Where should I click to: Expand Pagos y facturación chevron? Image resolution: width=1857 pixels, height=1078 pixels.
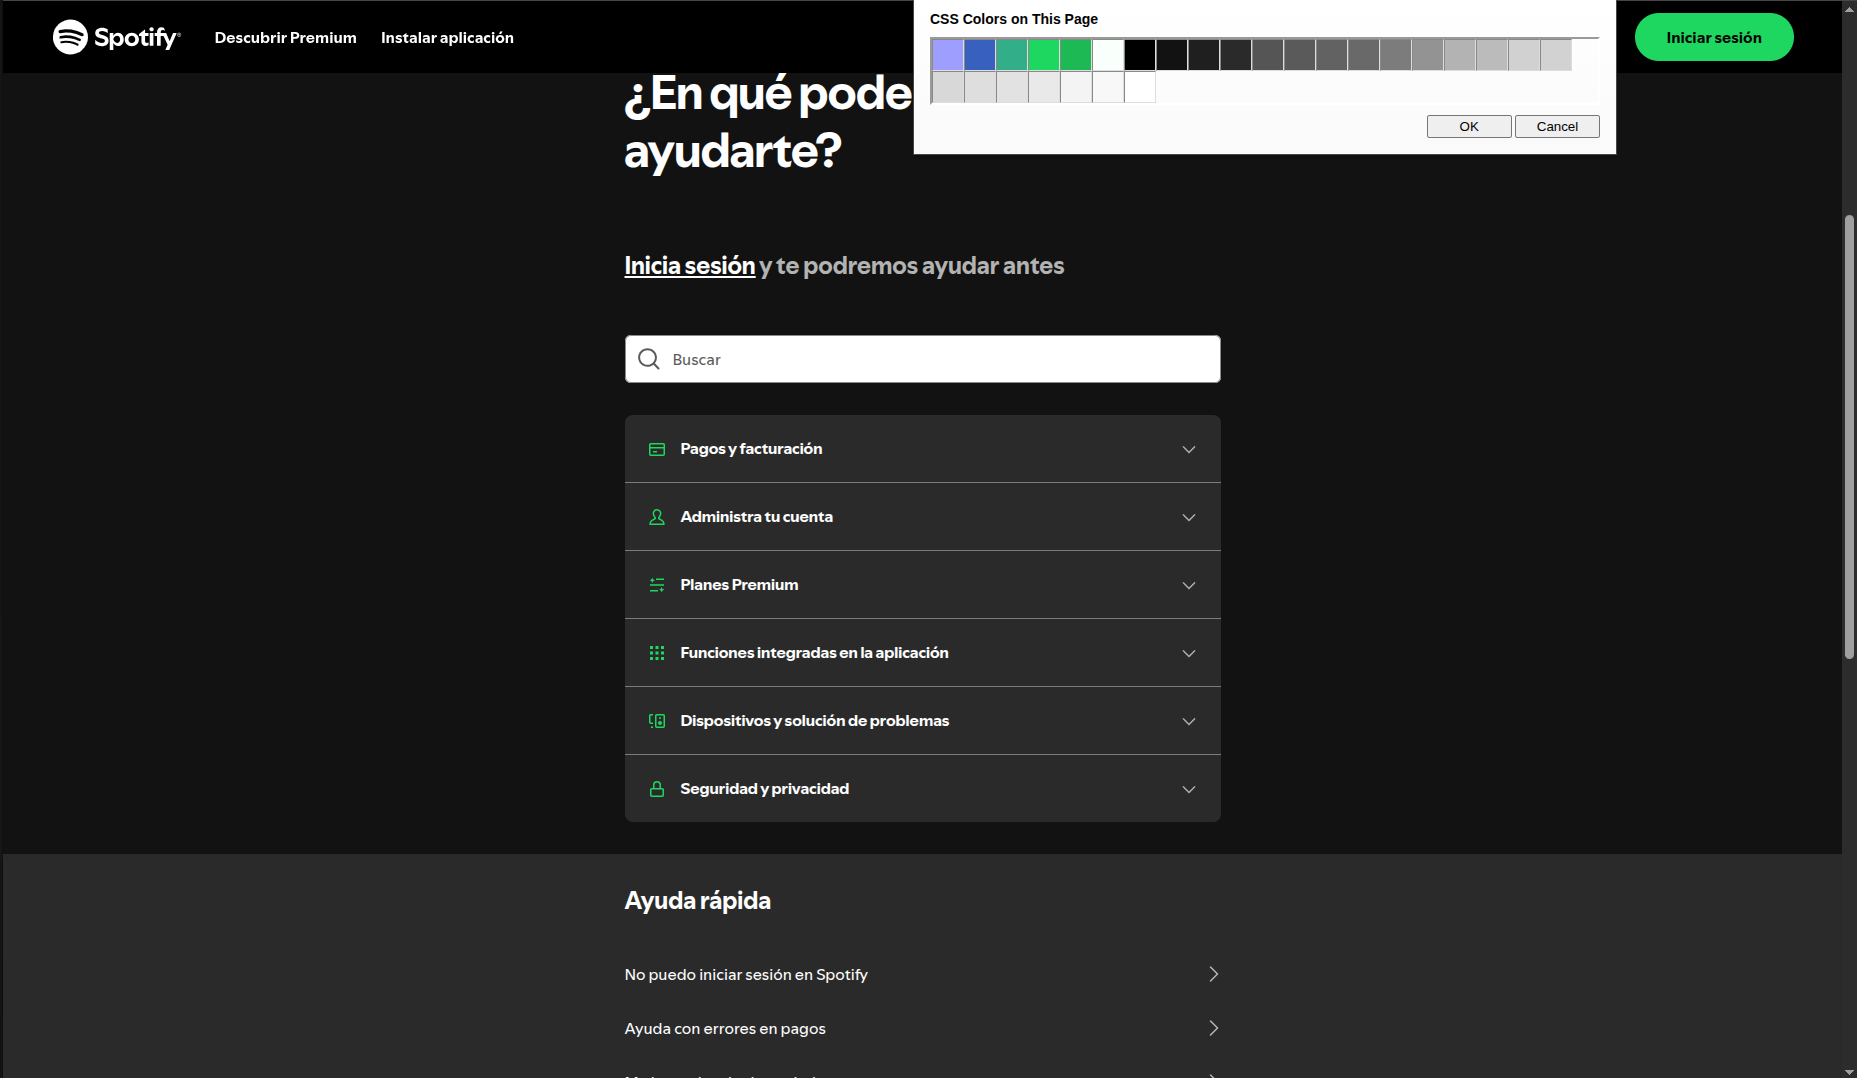1189,449
